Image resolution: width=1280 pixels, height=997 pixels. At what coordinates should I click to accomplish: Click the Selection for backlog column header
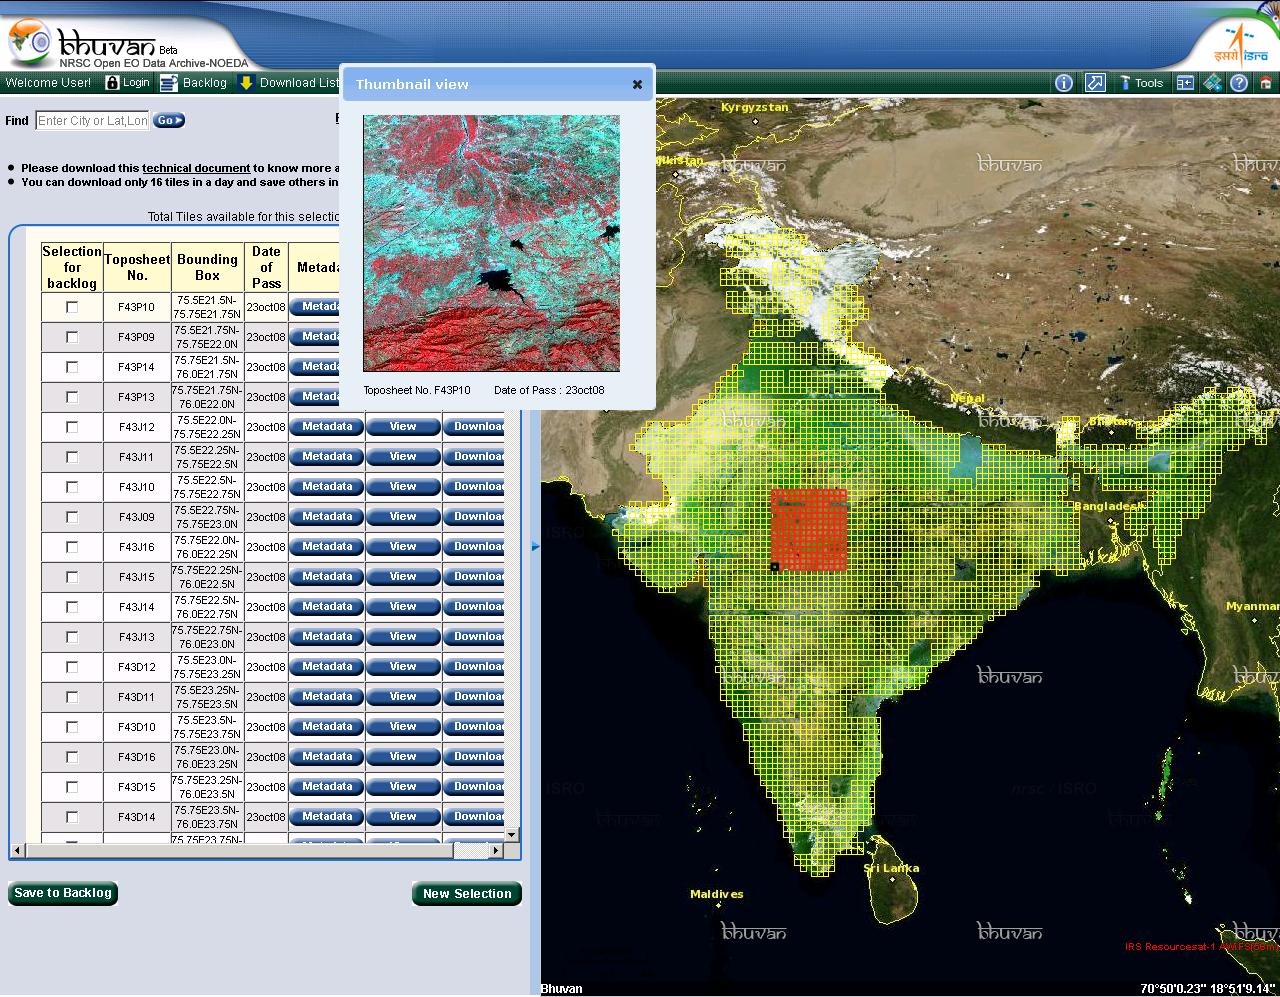coord(72,267)
